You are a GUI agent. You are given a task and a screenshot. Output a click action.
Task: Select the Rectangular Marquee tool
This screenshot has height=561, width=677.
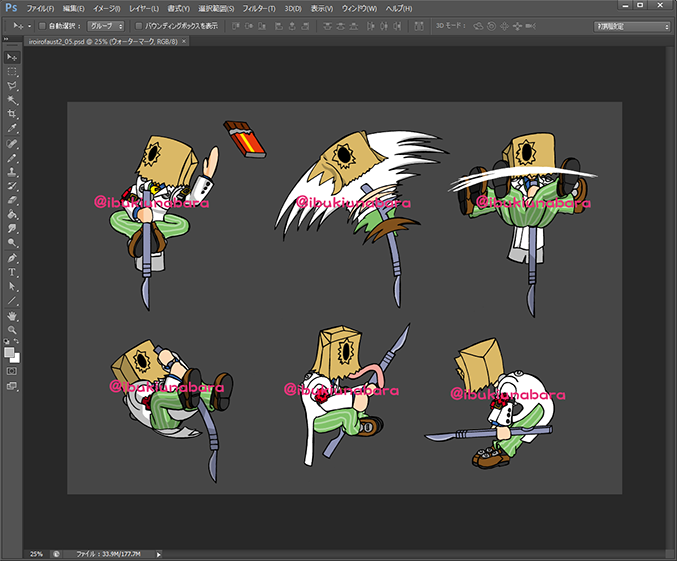[x=12, y=72]
